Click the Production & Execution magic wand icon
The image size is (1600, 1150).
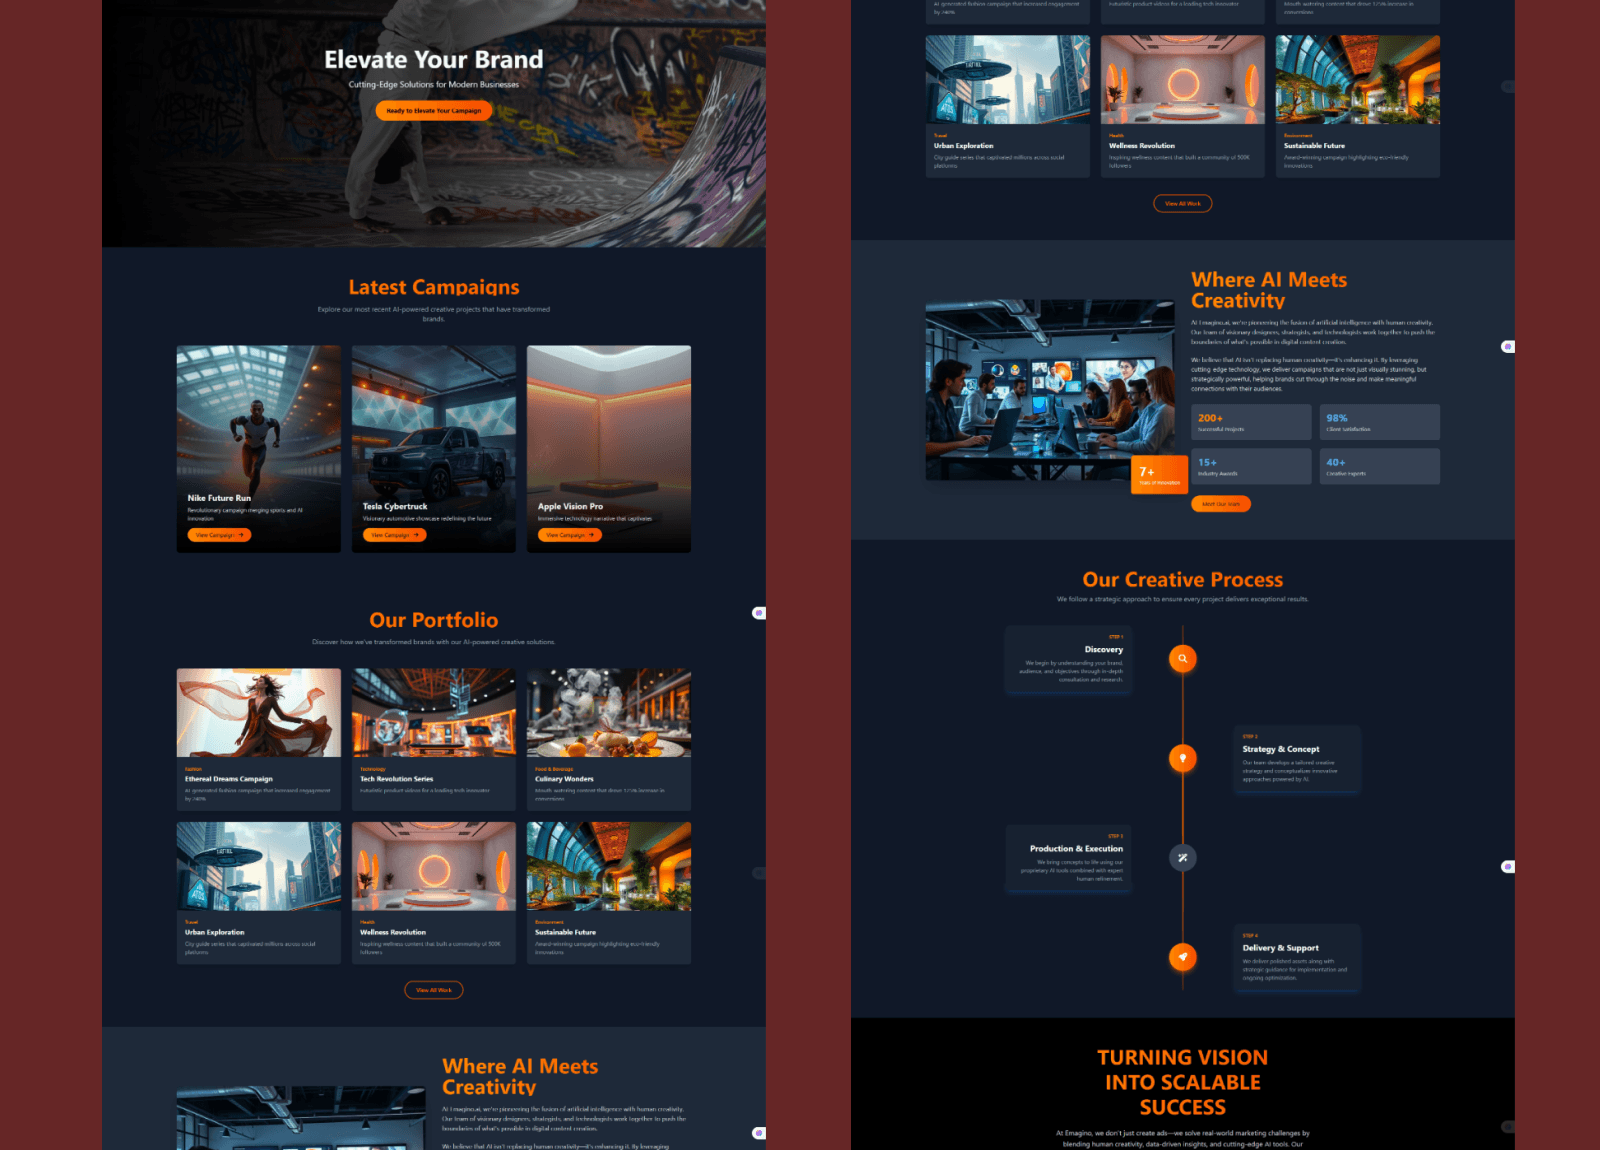click(1183, 857)
